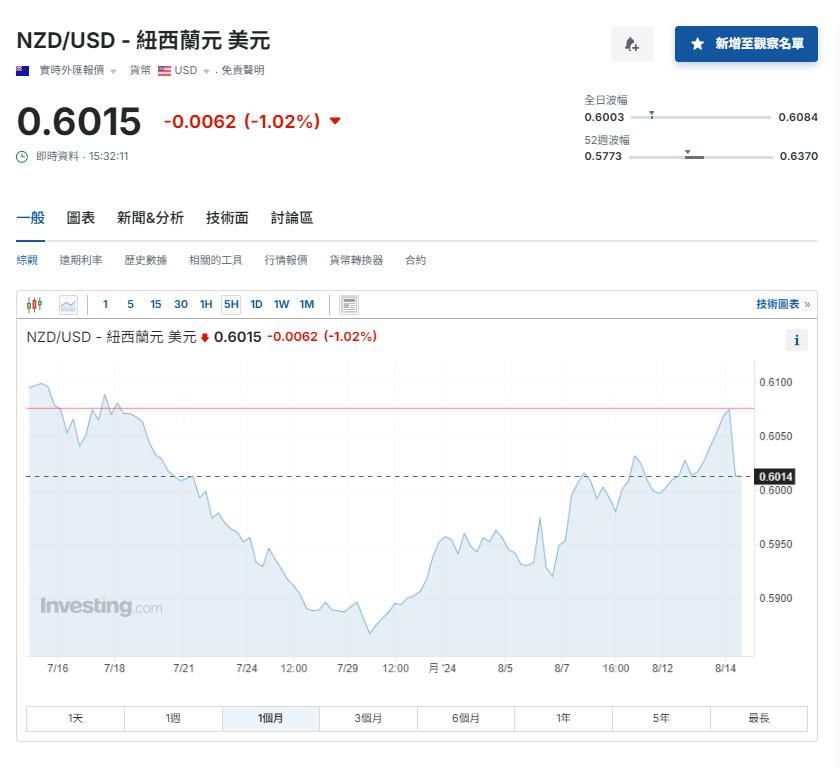The width and height of the screenshot is (840, 768).
Task: Click the US flag icon beside USD
Action: tap(164, 71)
